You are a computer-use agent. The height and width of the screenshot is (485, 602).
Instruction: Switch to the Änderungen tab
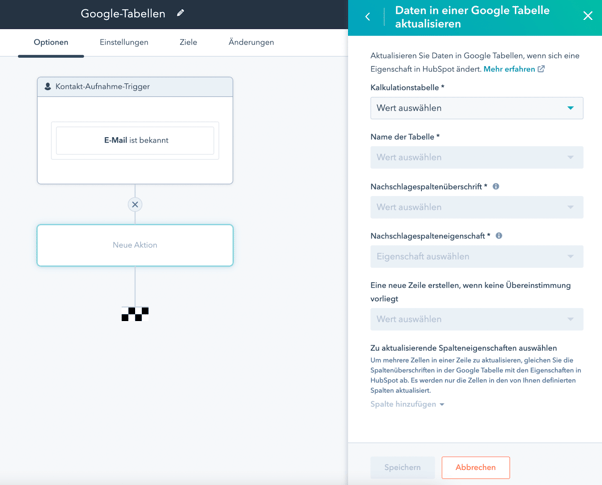(x=251, y=42)
